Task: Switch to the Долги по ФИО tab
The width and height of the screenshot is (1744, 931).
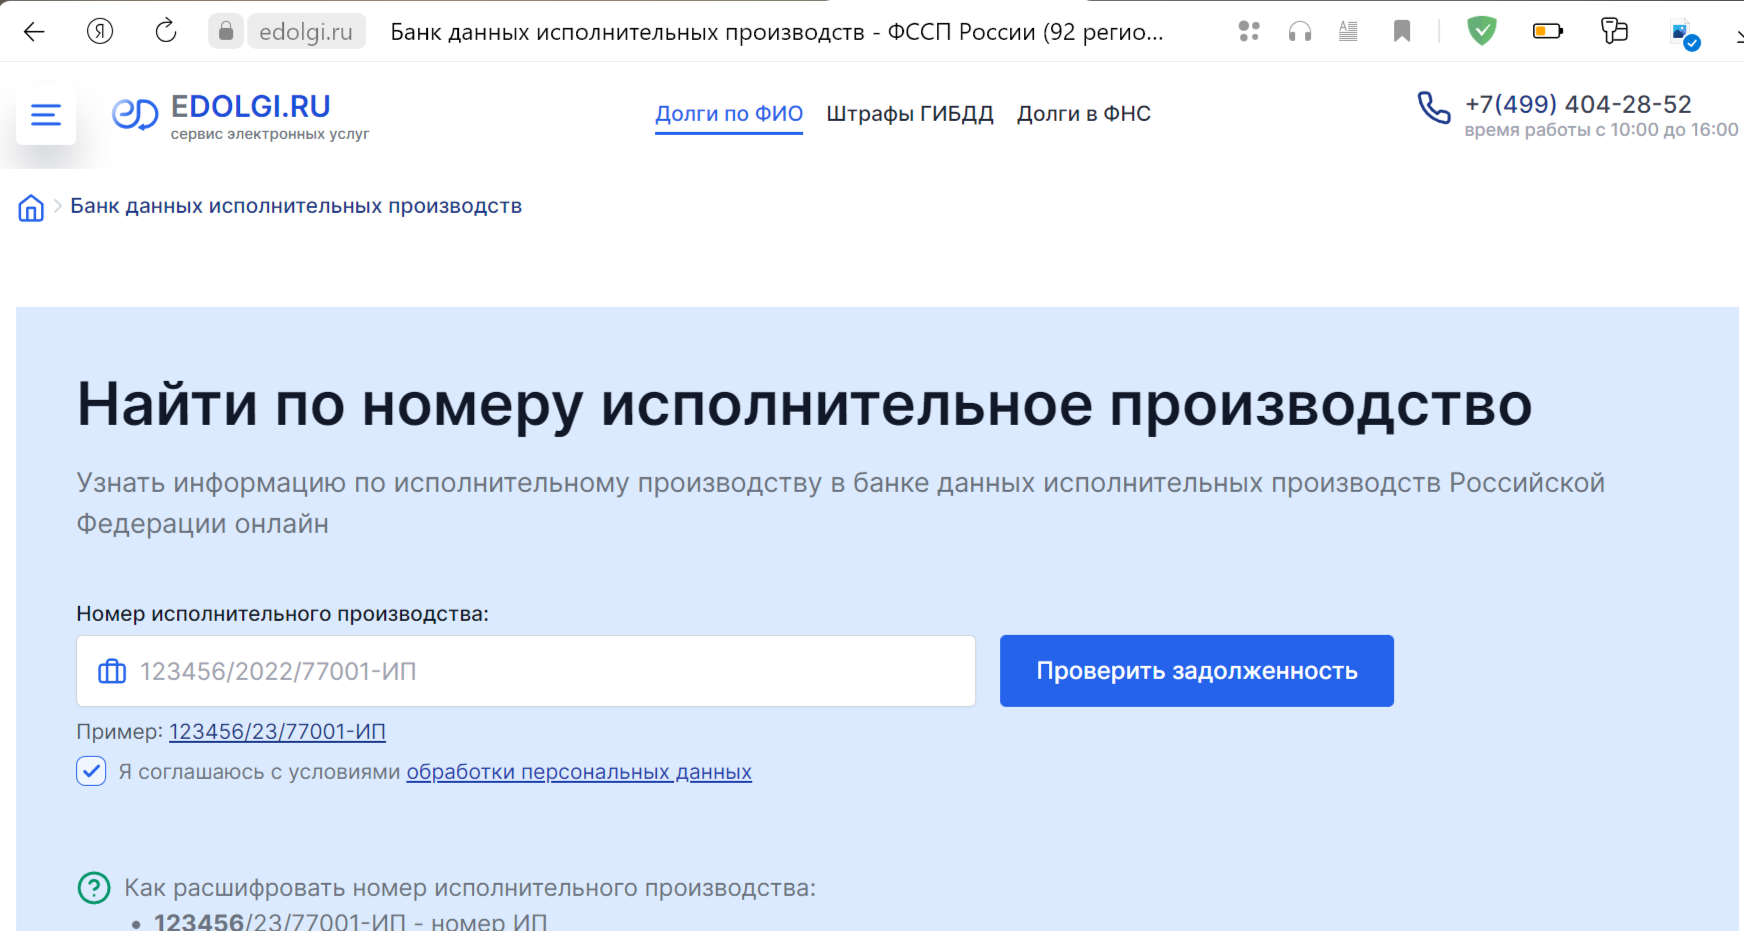Action: click(x=729, y=114)
